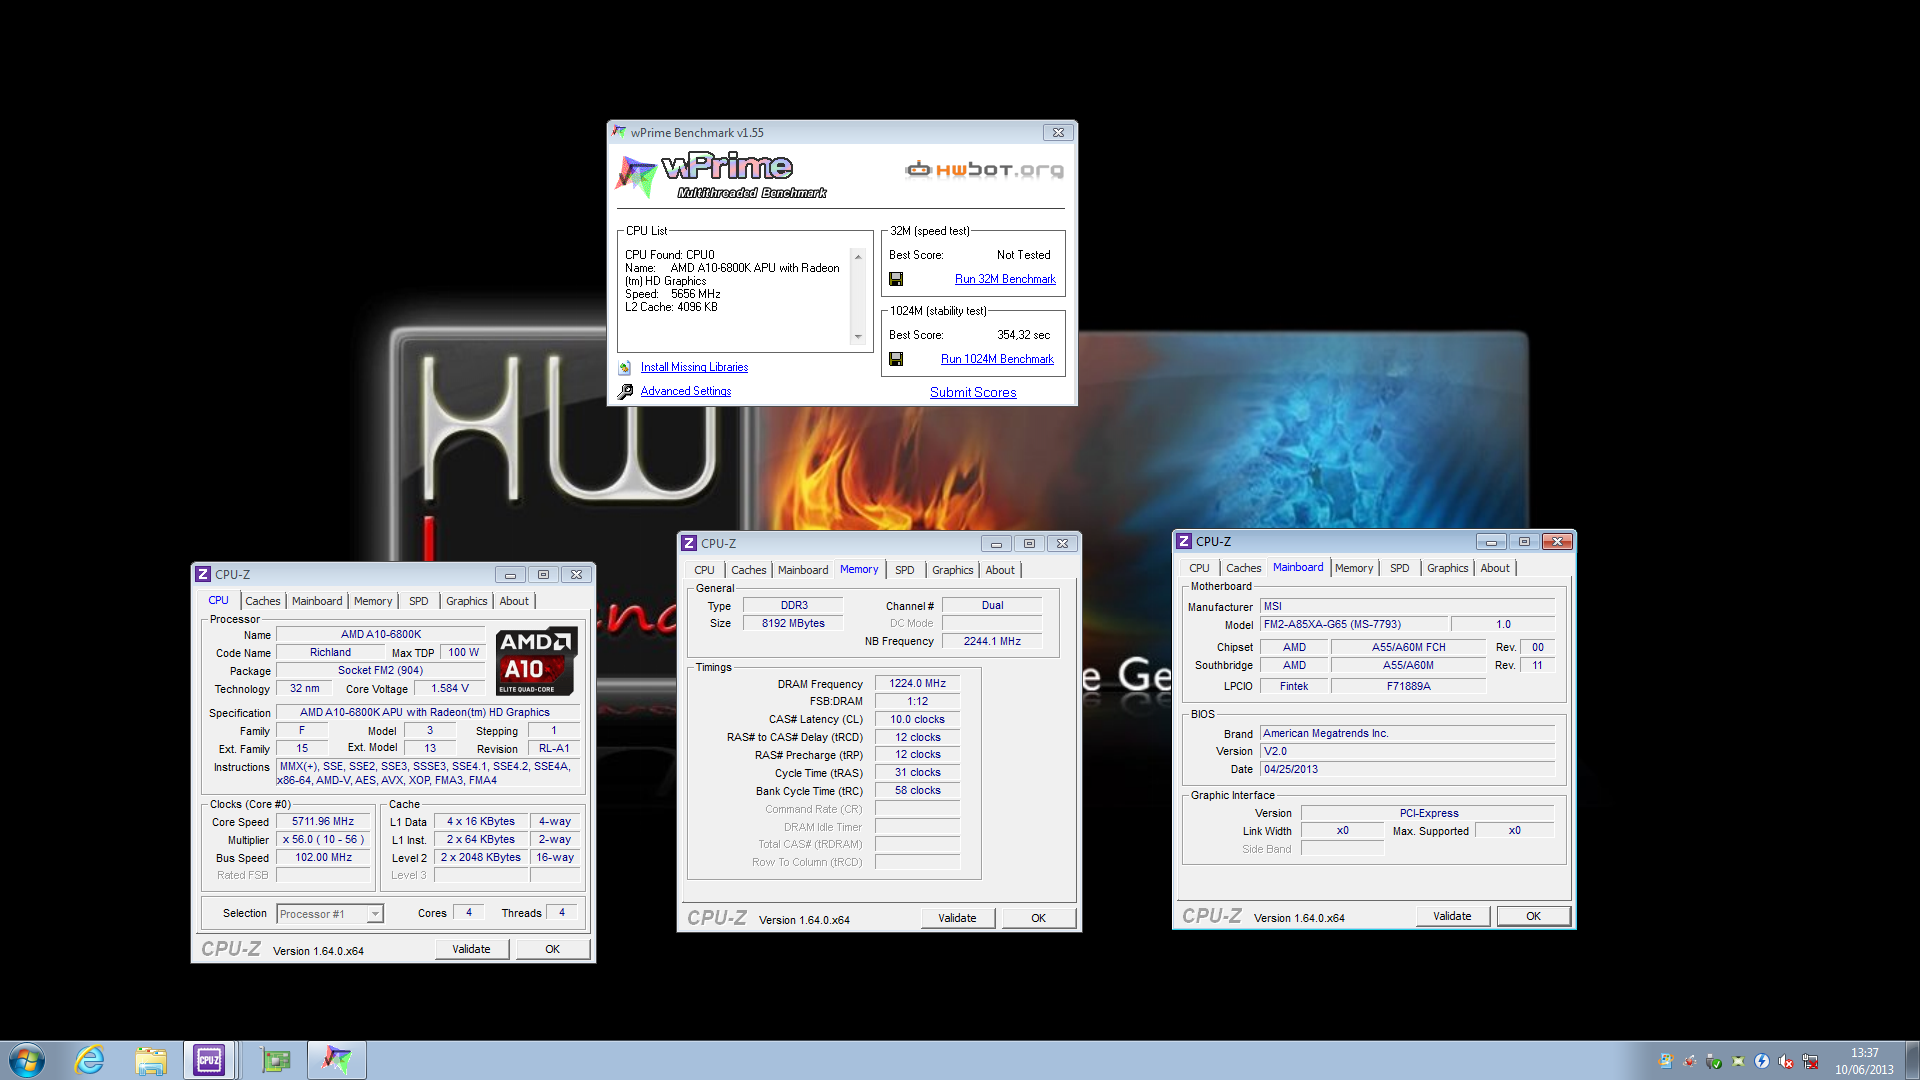Click the wPrime taskbar button
This screenshot has height=1080, width=1920.
point(337,1060)
